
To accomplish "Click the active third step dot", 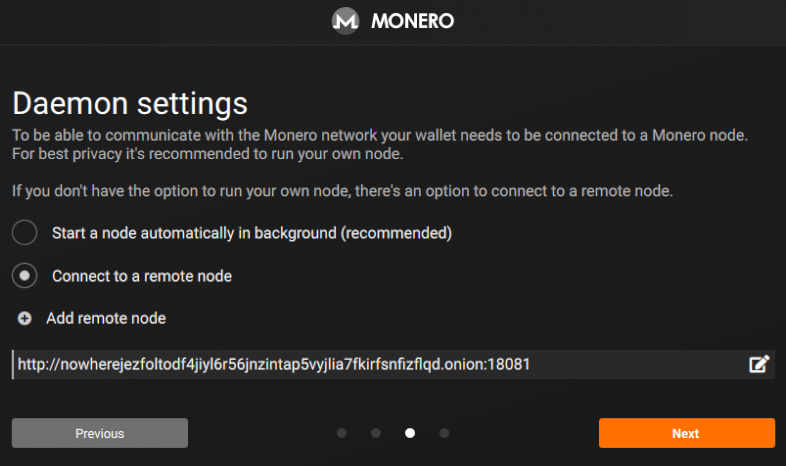I will [x=410, y=433].
